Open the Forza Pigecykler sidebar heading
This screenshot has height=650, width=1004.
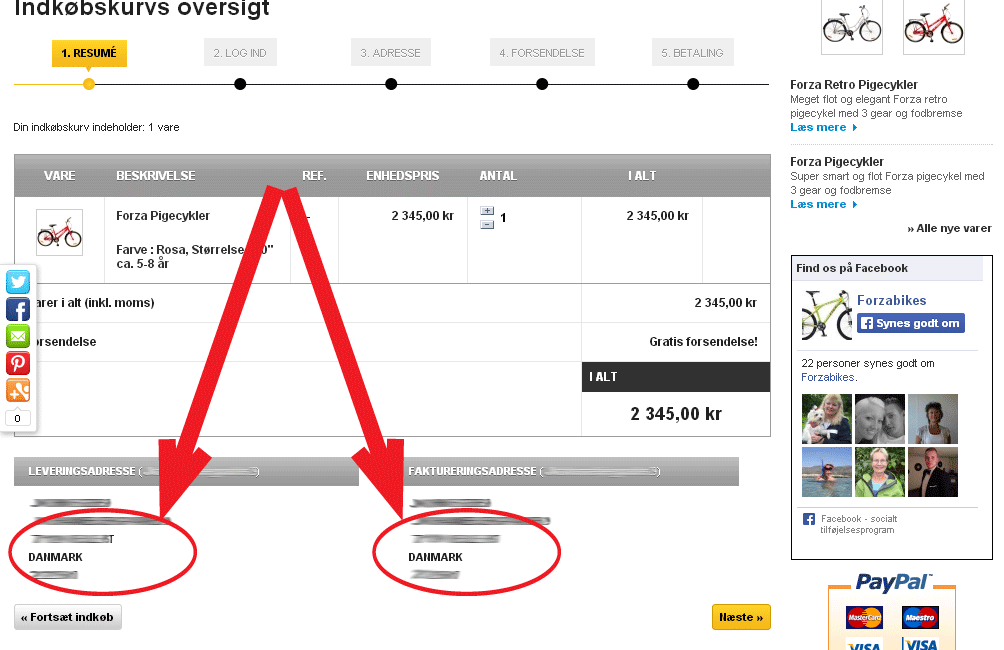click(x=837, y=161)
